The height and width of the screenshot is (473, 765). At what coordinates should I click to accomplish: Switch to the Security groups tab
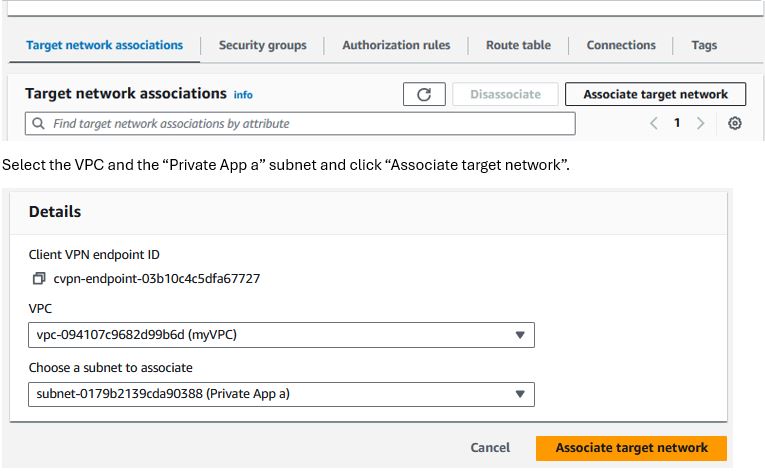pyautogui.click(x=262, y=45)
